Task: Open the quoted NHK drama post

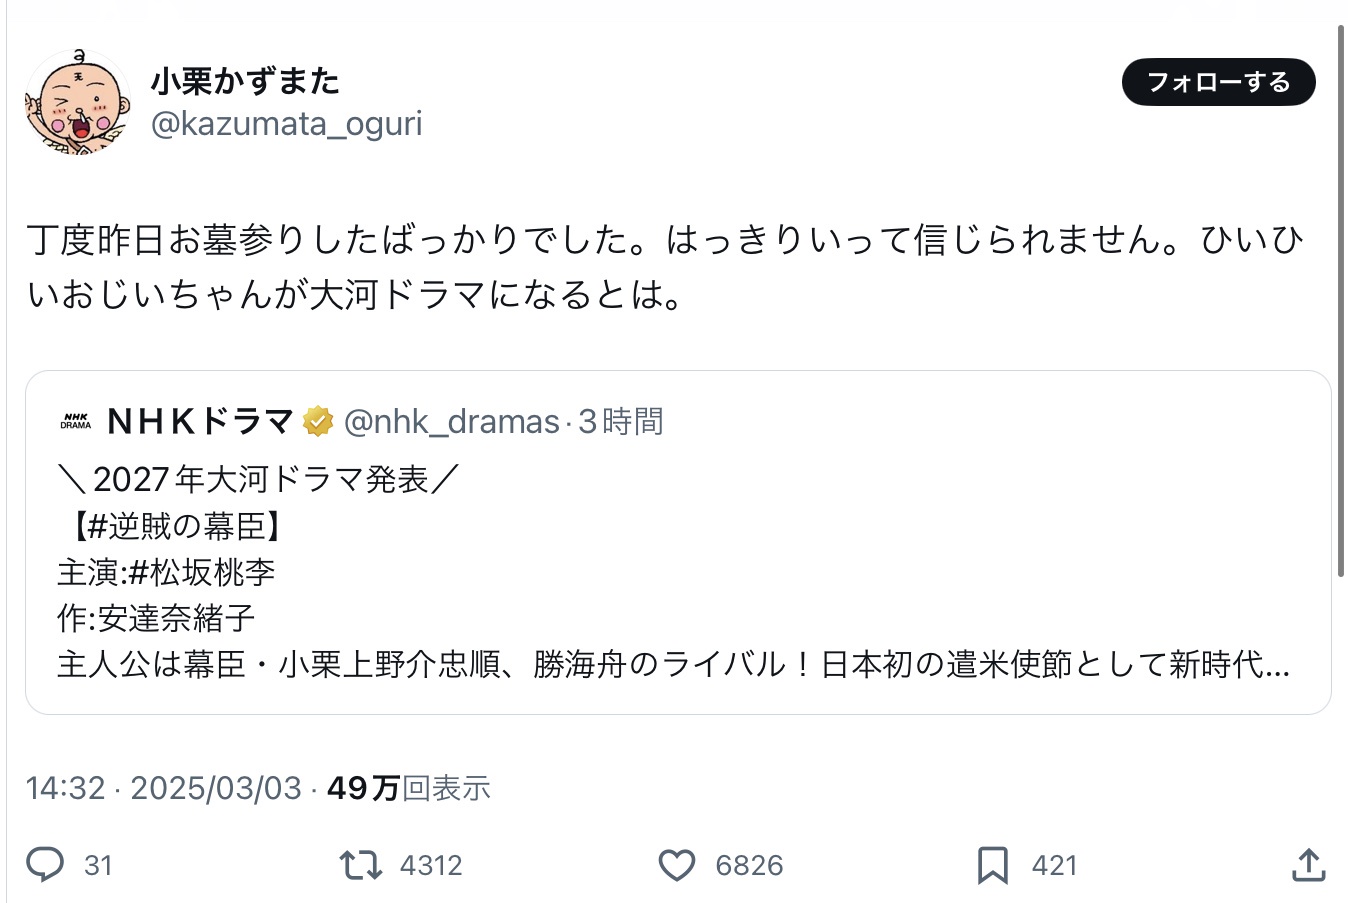Action: coord(678,620)
